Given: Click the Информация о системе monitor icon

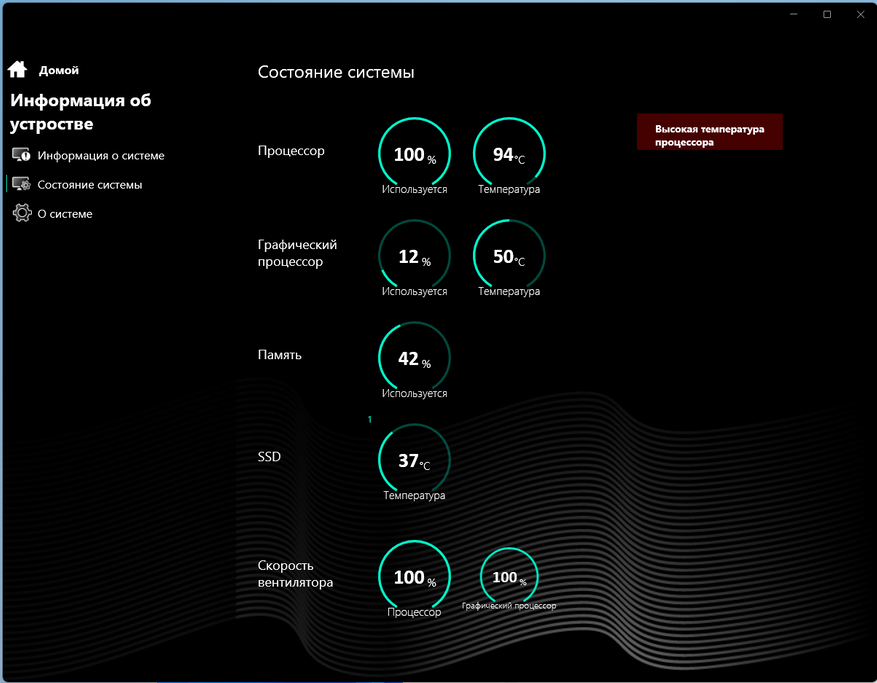Looking at the screenshot, I should [x=21, y=155].
